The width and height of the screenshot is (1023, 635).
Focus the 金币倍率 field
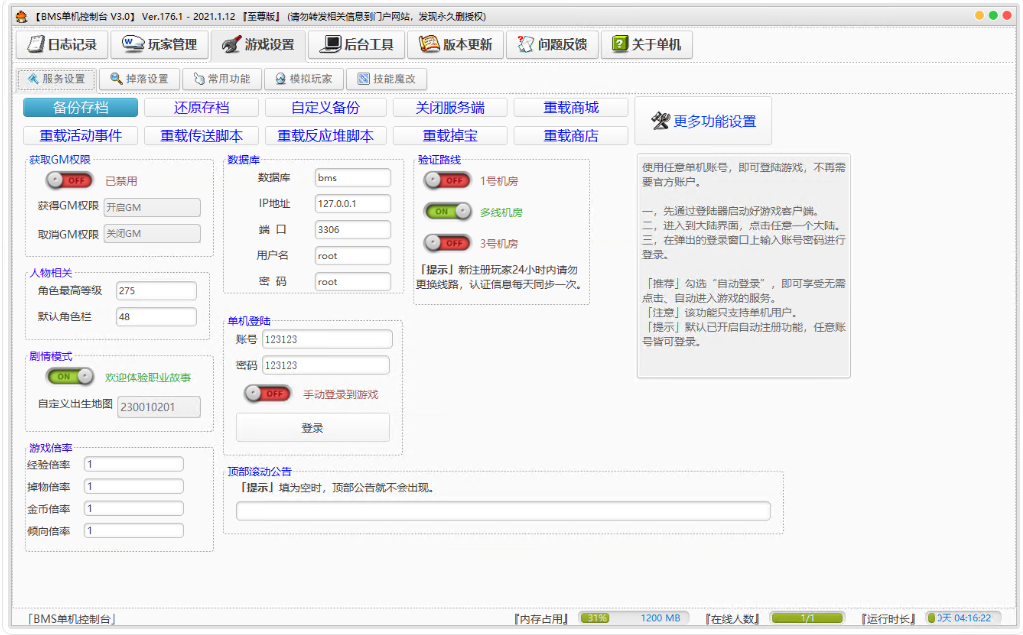coord(134,508)
